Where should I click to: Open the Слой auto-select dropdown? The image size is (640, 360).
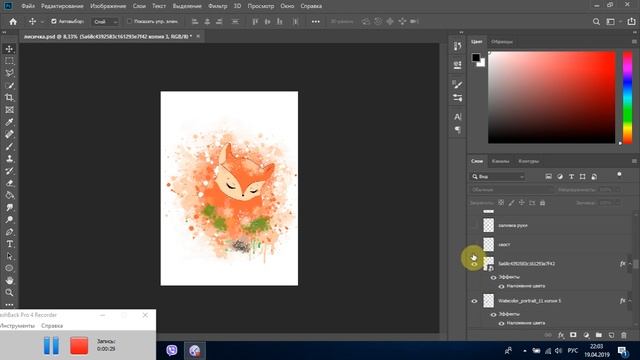[x=105, y=22]
